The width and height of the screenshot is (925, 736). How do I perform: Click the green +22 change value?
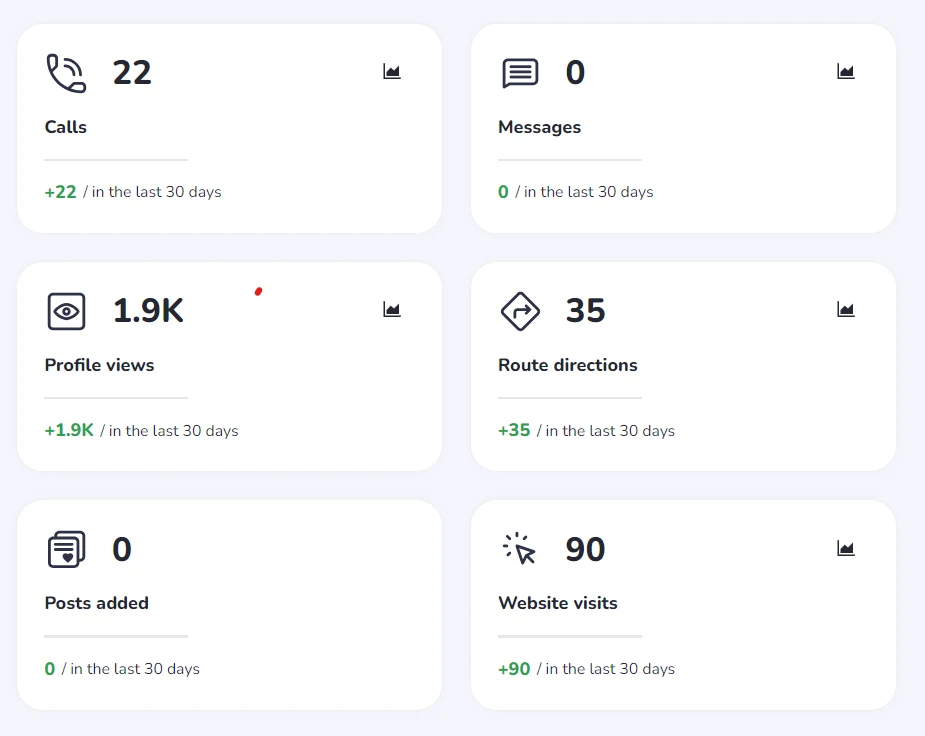tap(61, 192)
